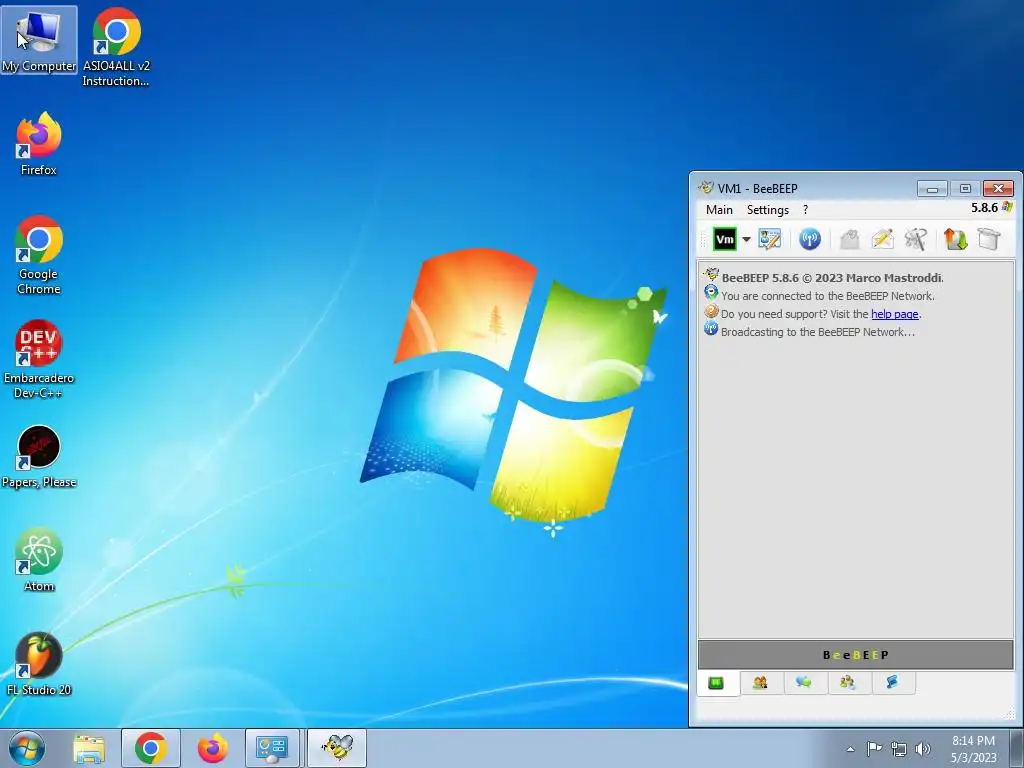Open the Settings menu in BeeBEEP

pyautogui.click(x=767, y=210)
